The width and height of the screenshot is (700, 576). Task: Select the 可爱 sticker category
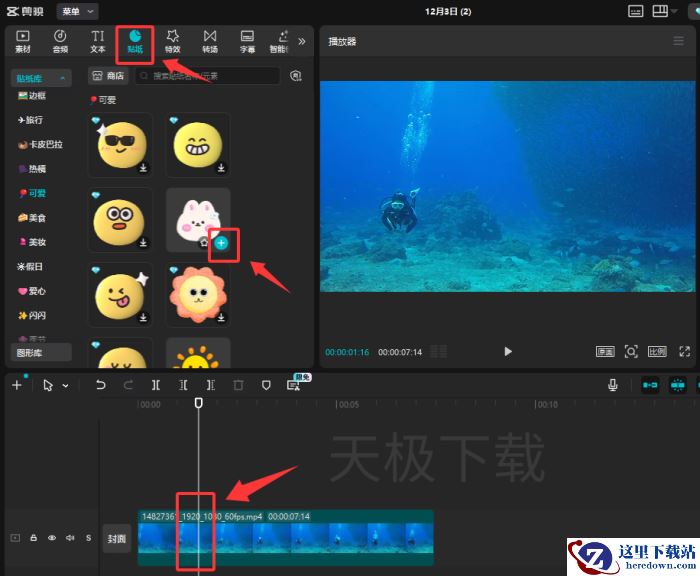click(32, 193)
